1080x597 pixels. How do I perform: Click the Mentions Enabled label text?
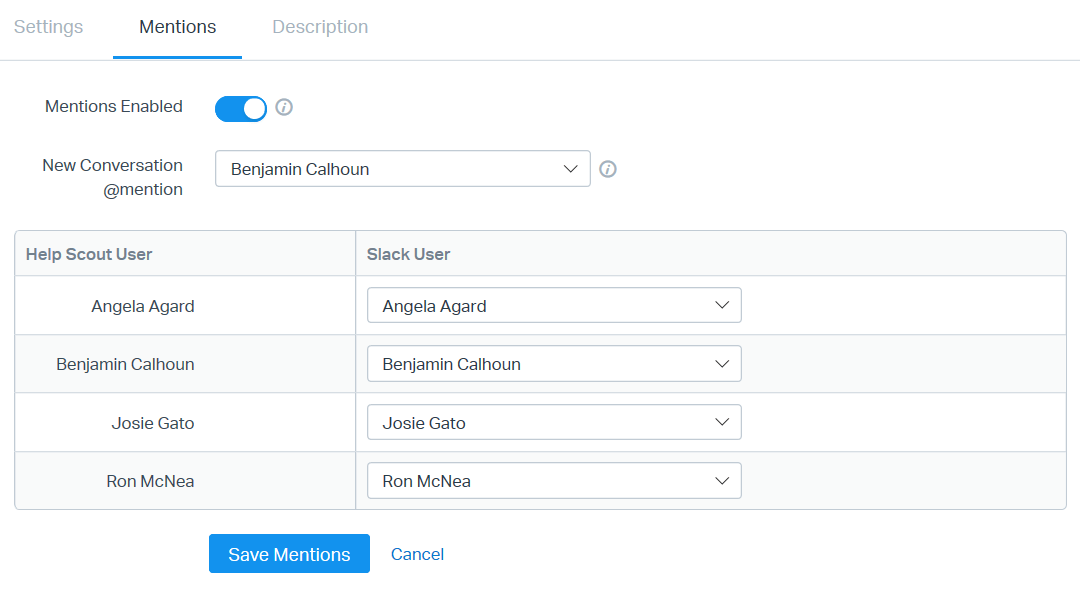point(114,106)
